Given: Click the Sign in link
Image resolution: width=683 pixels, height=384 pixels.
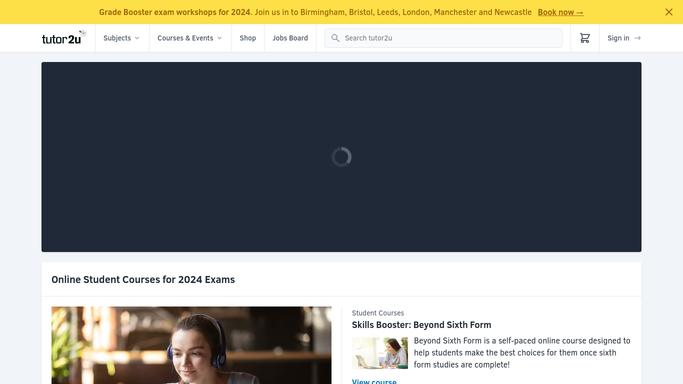Looking at the screenshot, I should pyautogui.click(x=624, y=38).
